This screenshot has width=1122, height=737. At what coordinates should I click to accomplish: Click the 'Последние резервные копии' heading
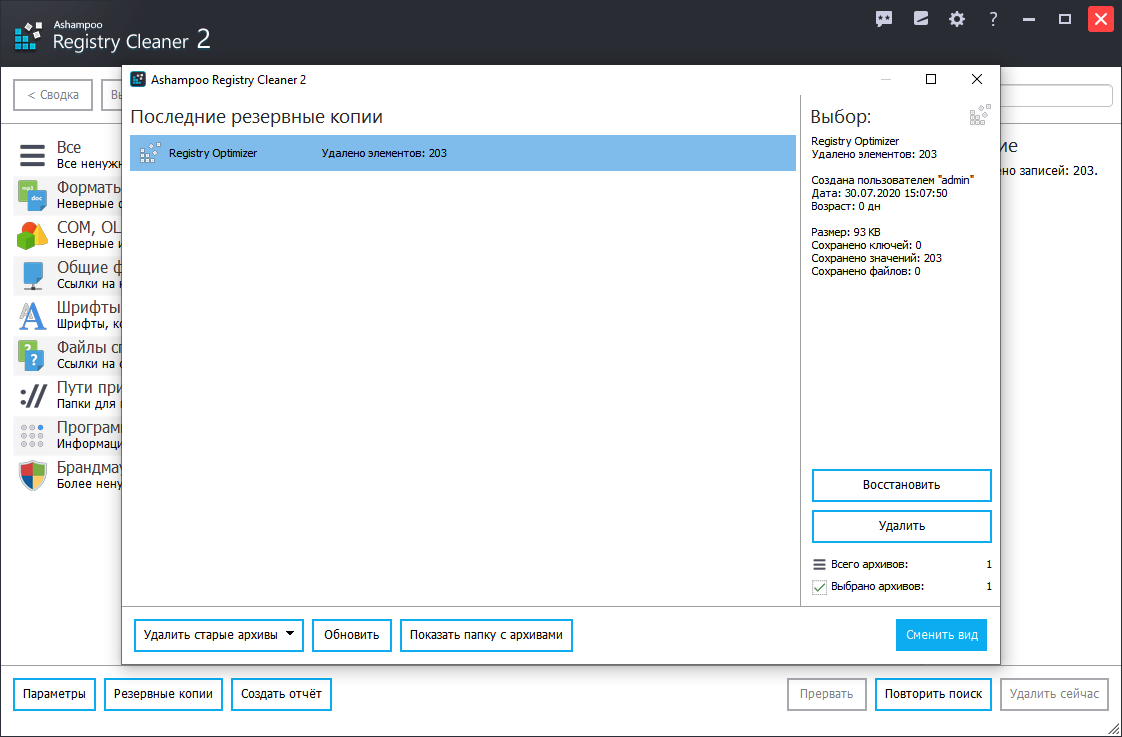[x=256, y=117]
